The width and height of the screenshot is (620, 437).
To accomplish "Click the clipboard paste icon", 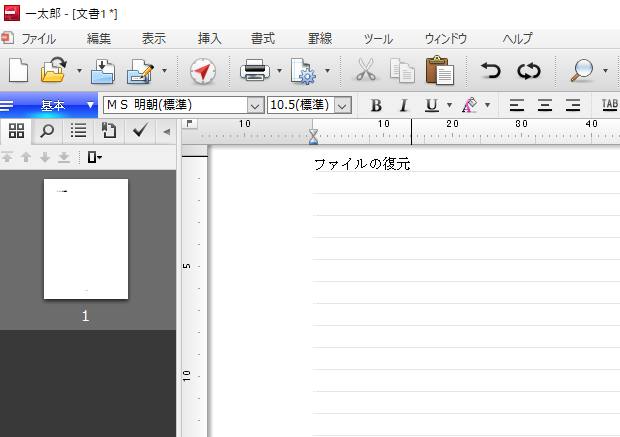I will coord(439,71).
